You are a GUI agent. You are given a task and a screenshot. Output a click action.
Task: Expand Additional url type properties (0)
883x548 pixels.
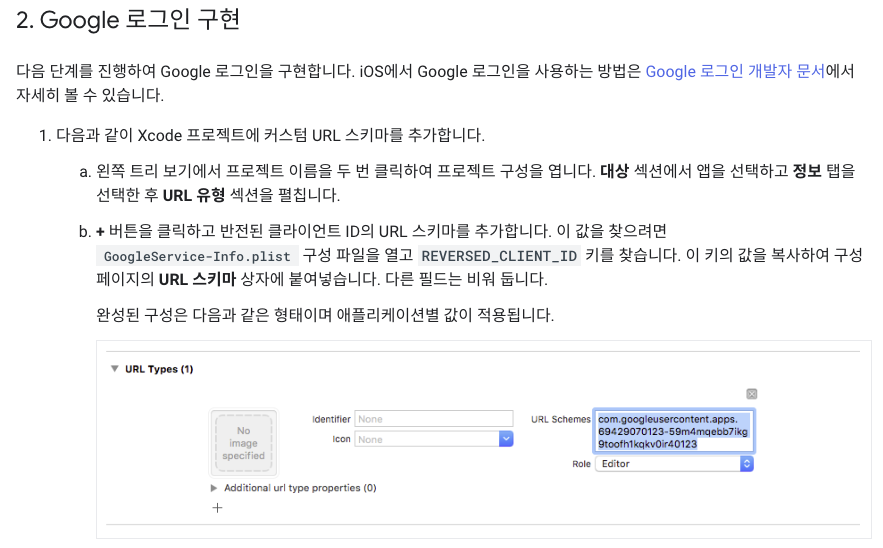pos(214,488)
